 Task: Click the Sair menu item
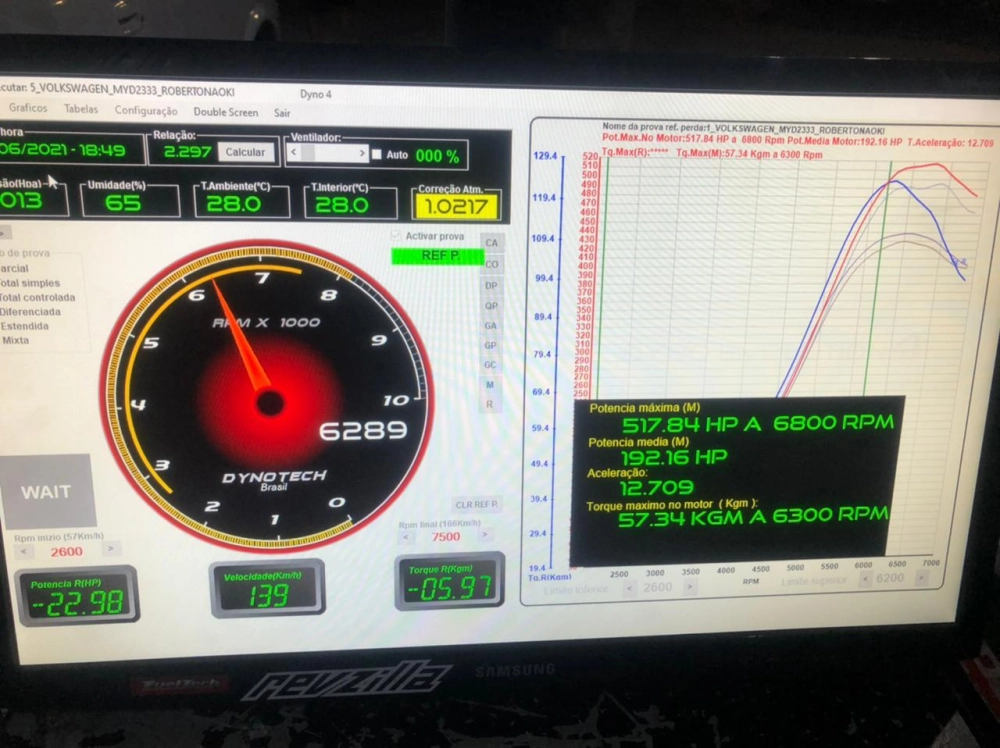(x=282, y=113)
